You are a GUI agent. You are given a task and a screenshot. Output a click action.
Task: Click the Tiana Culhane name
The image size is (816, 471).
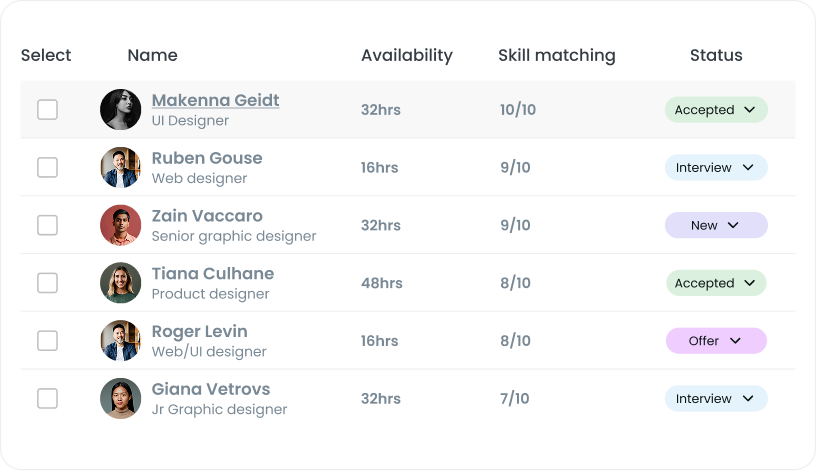(x=213, y=273)
